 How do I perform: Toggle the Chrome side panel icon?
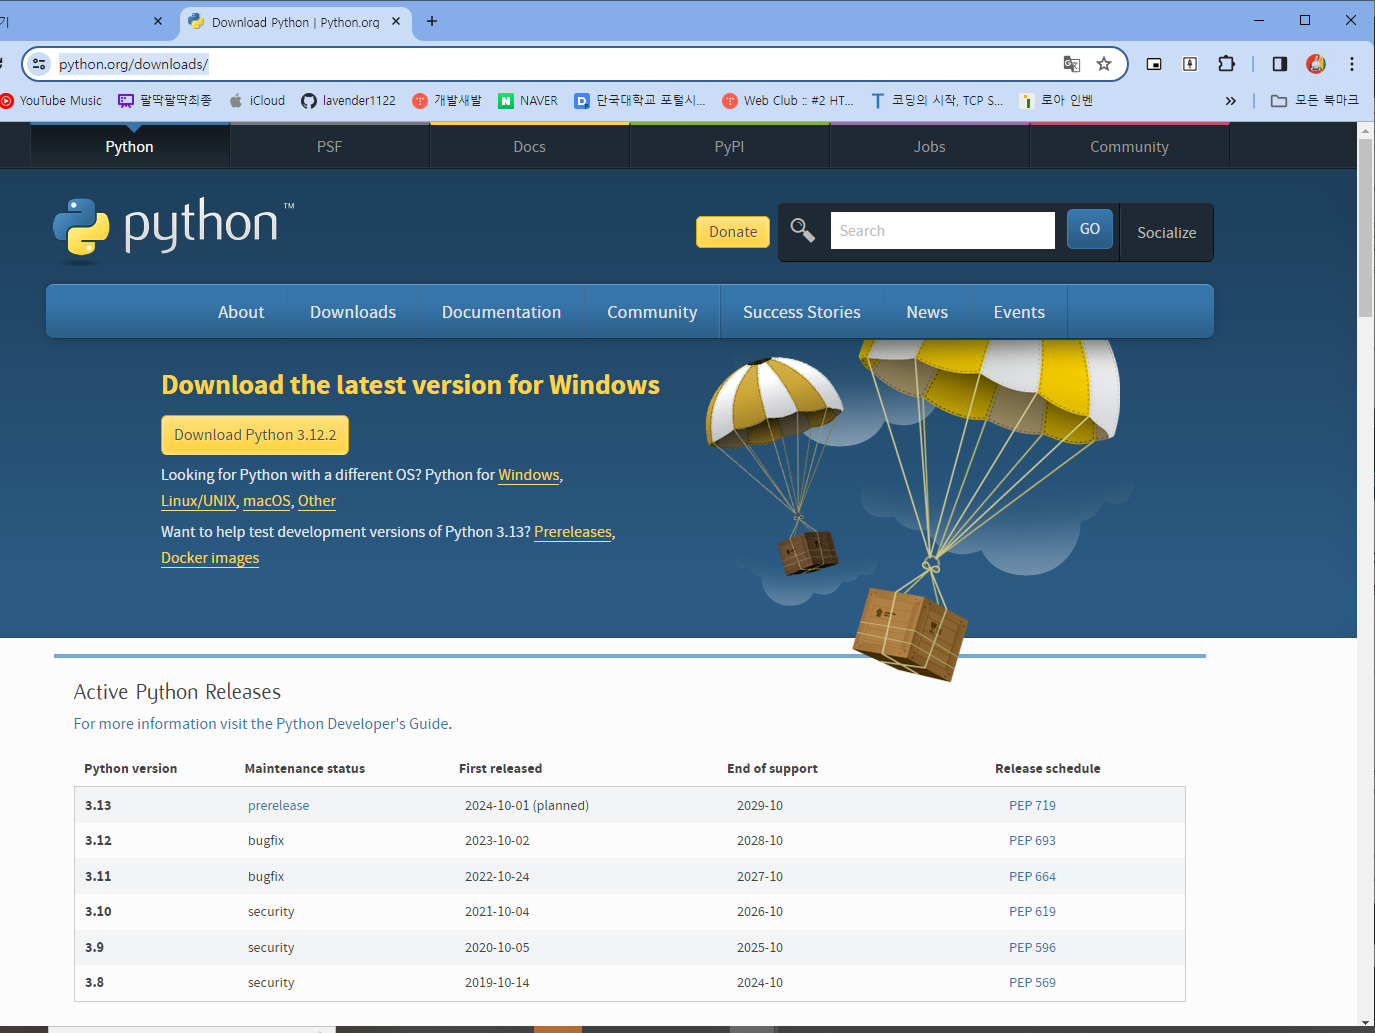coord(1280,64)
